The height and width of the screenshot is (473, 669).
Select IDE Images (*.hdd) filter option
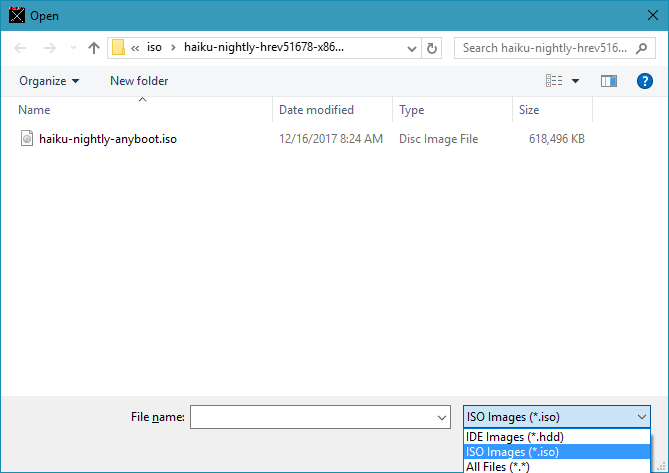(514, 437)
